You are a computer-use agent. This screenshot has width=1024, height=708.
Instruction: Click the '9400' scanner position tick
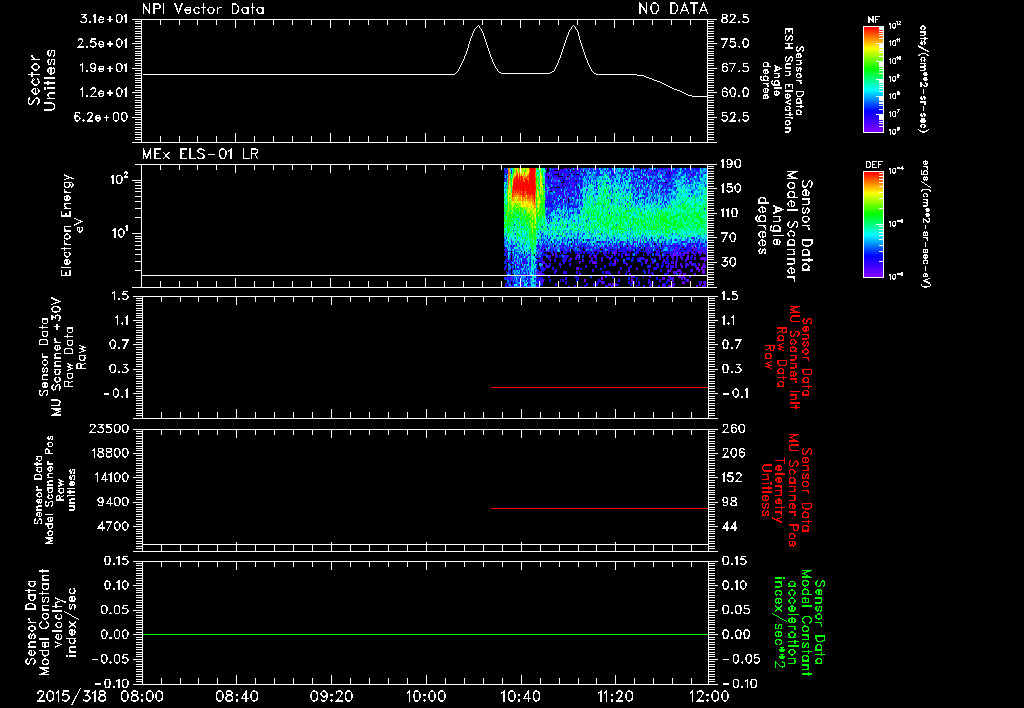click(112, 502)
